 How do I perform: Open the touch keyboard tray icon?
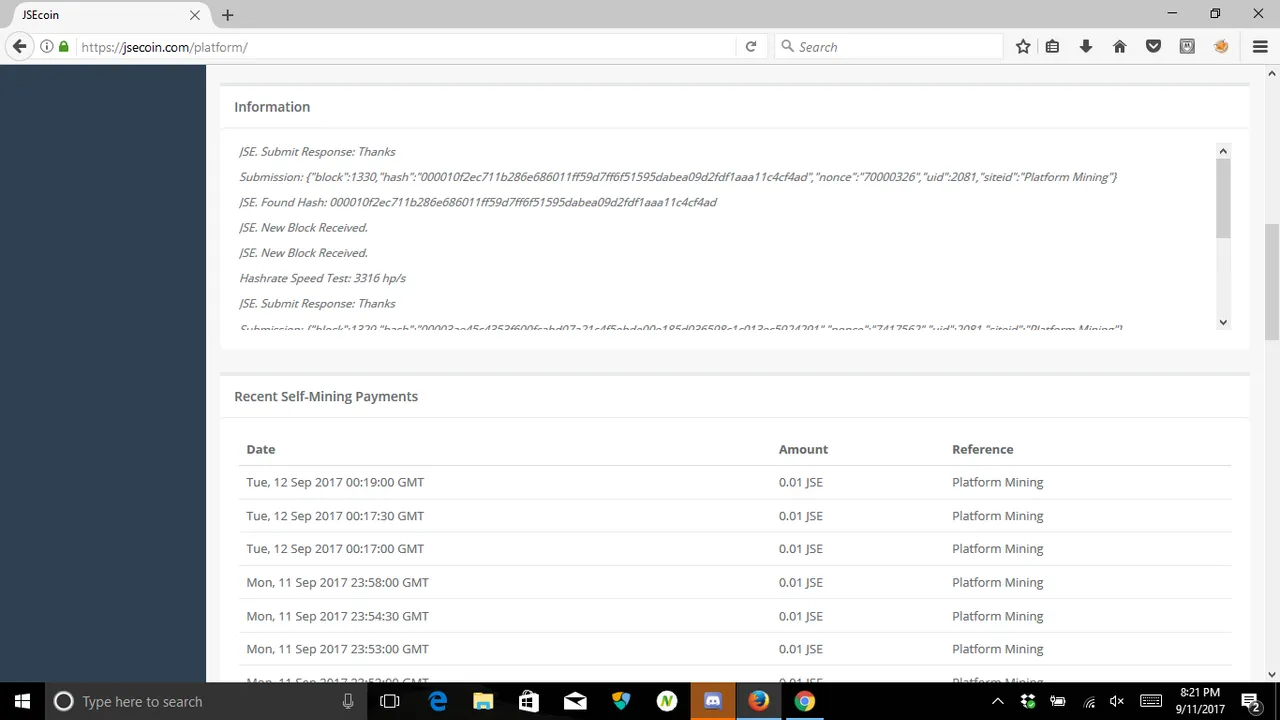point(1150,701)
